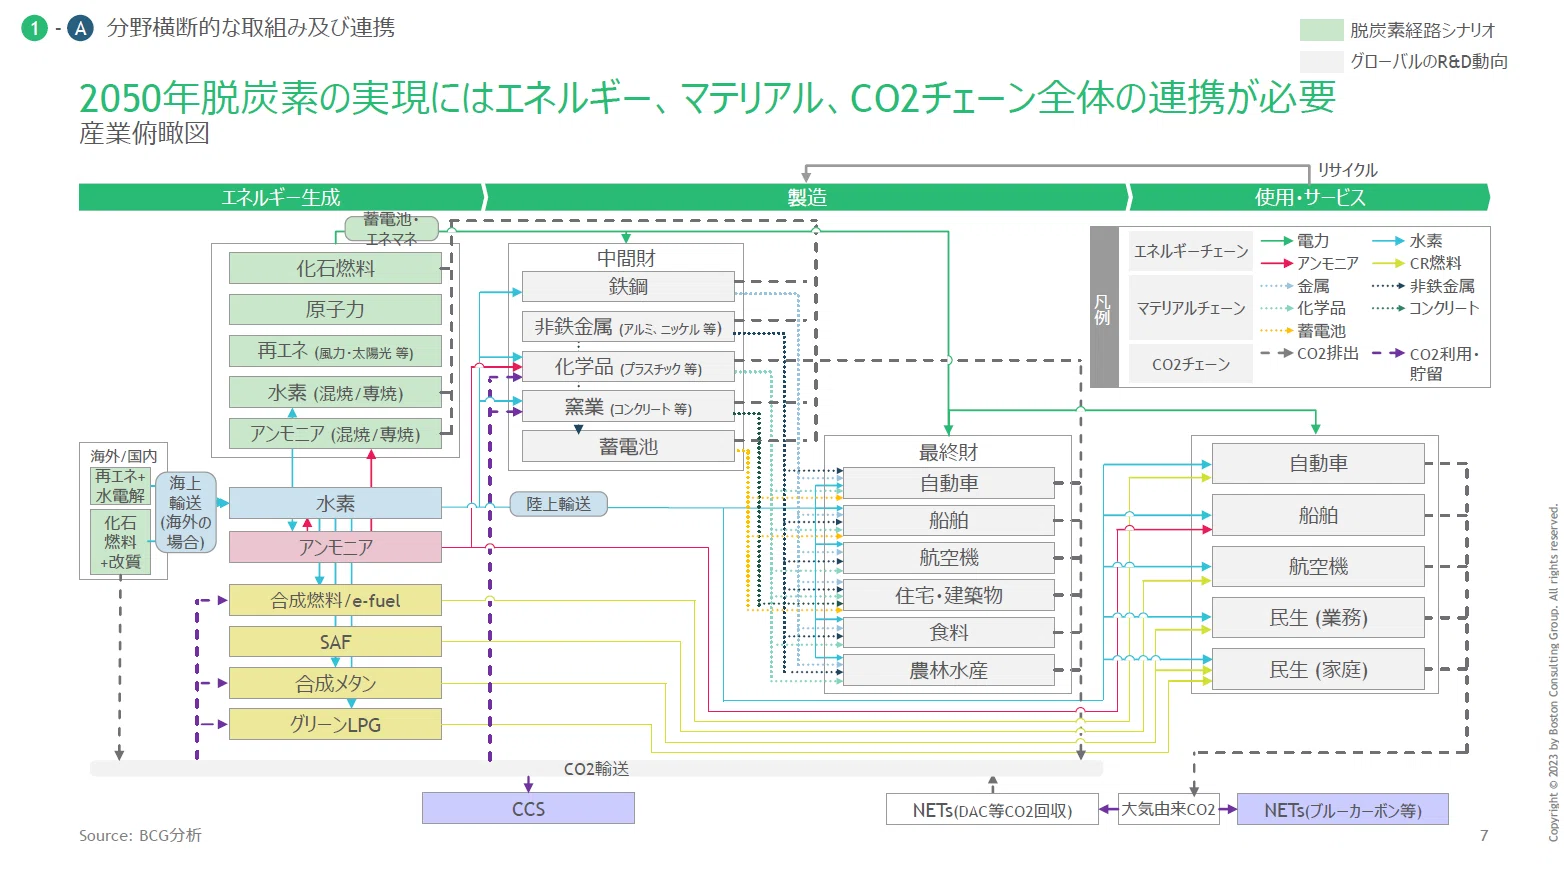Click the CO2排出 legend entry
Viewport: 1564px width, 880px height.
tap(1309, 353)
